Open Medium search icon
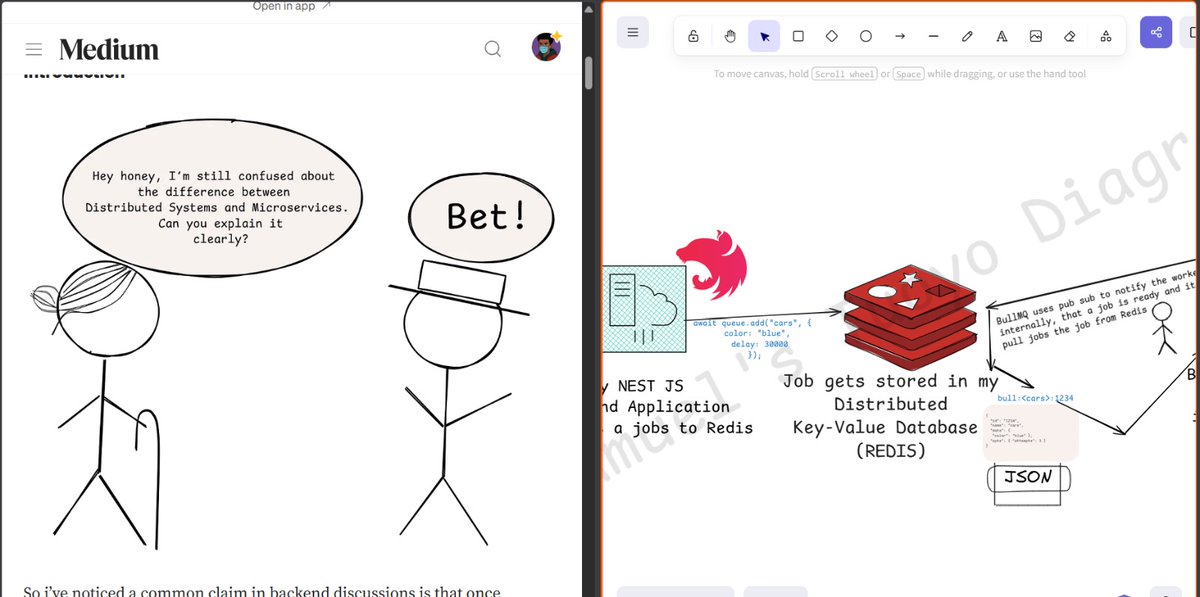1200x597 pixels. (493, 49)
